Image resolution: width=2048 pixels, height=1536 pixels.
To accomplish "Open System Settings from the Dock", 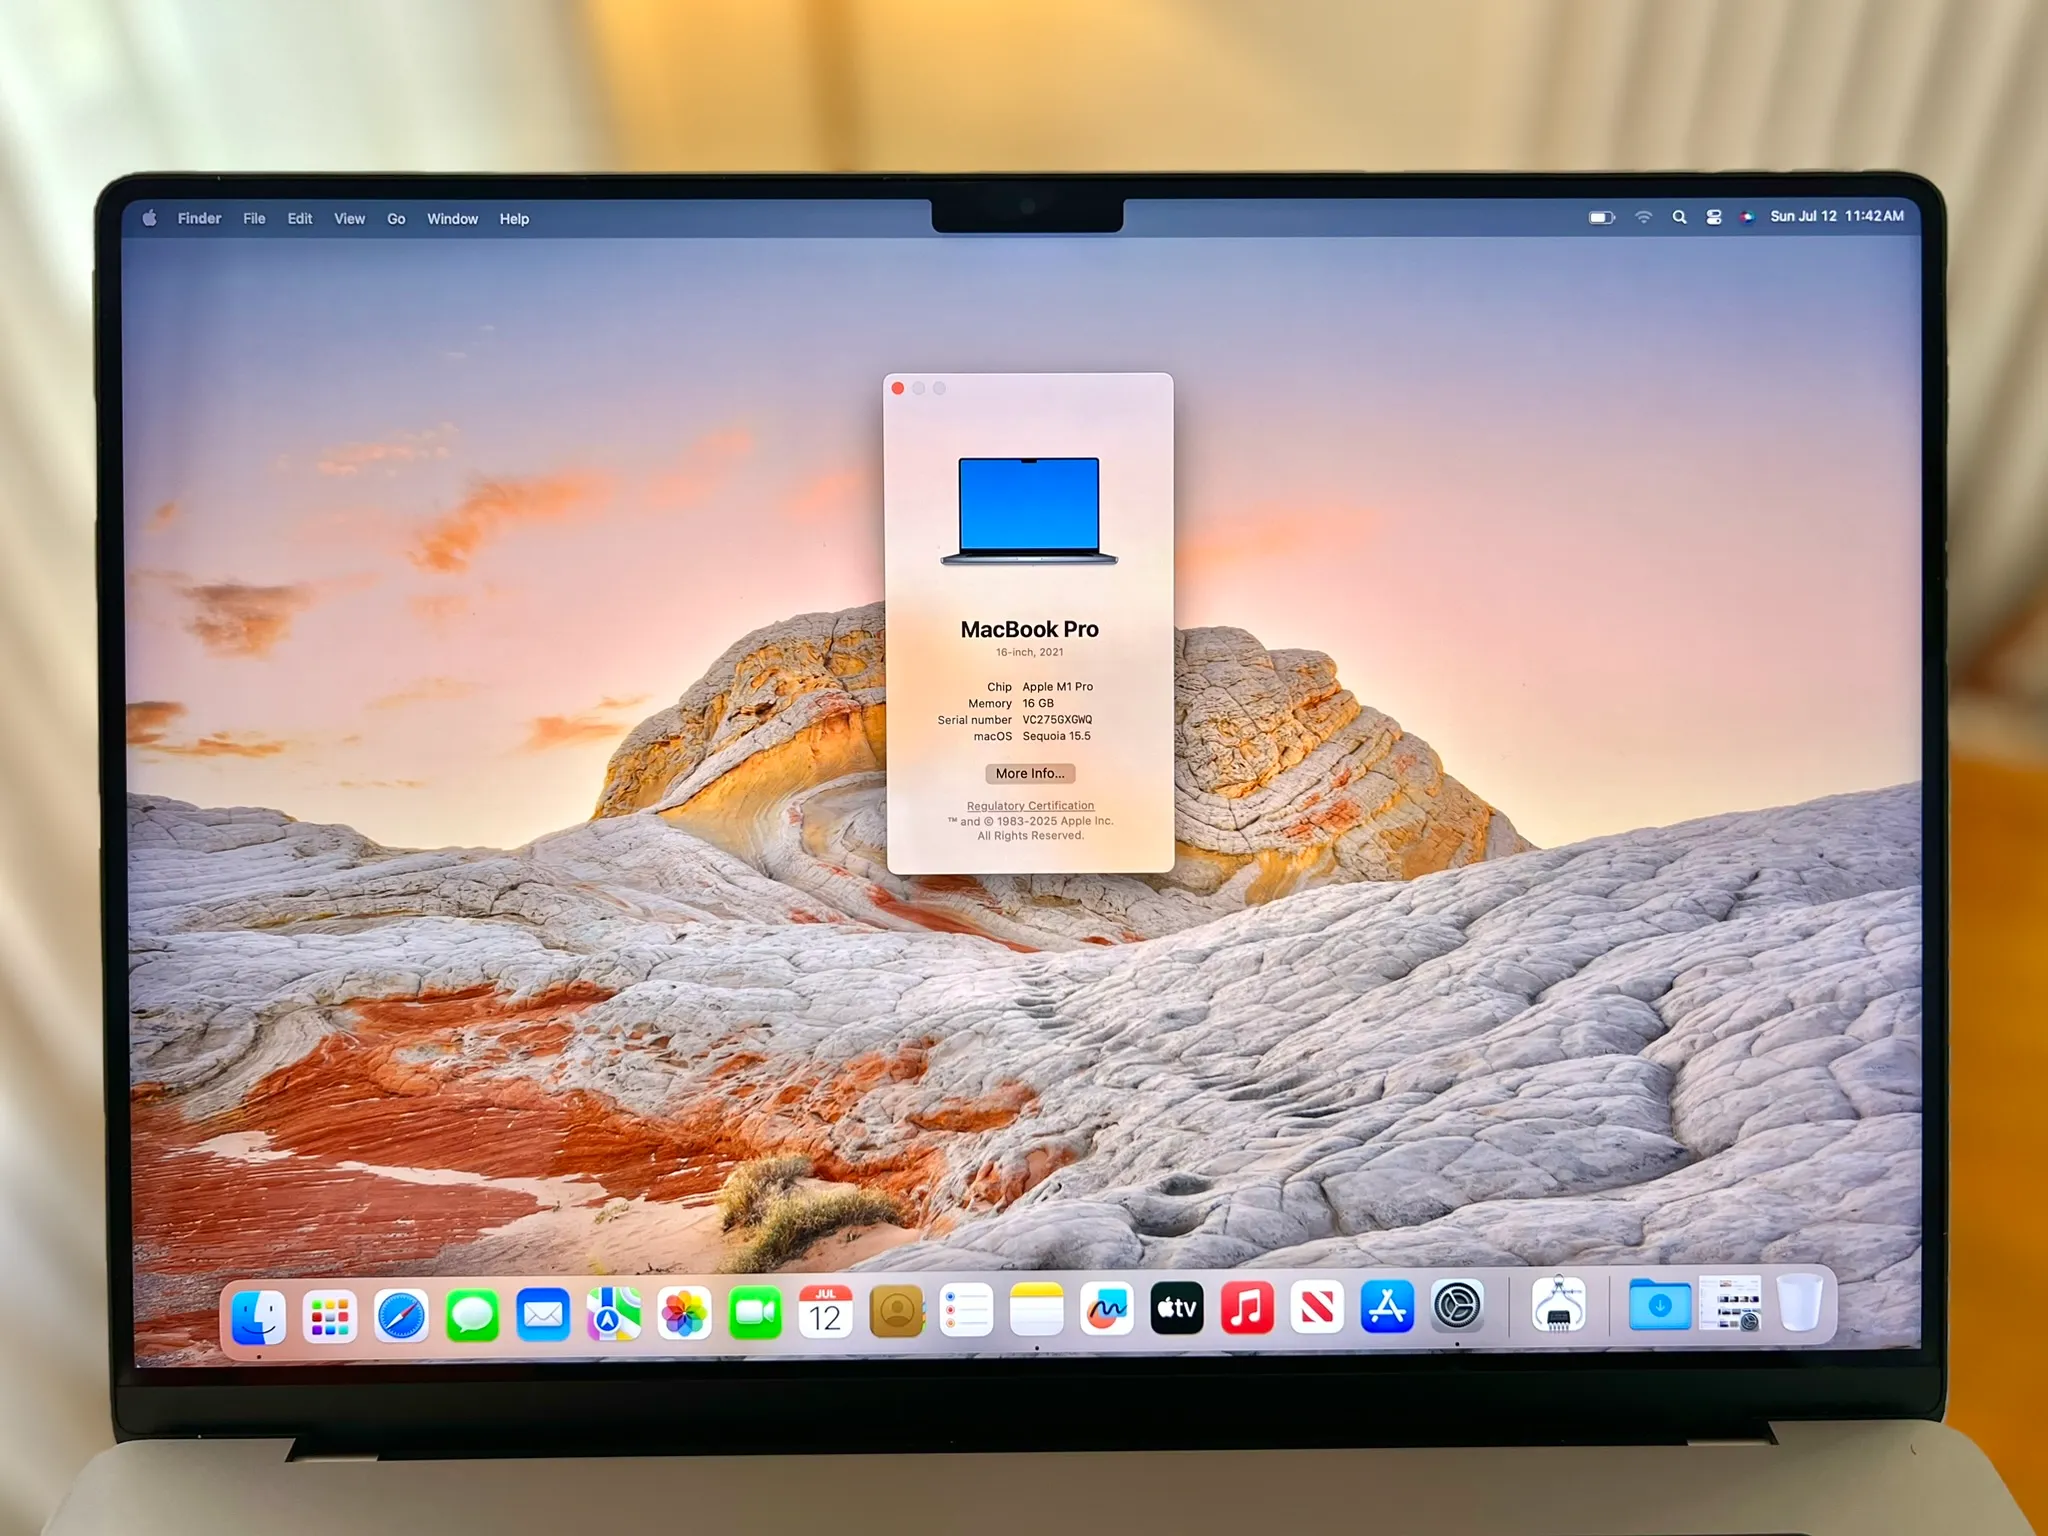I will pyautogui.click(x=1457, y=1306).
